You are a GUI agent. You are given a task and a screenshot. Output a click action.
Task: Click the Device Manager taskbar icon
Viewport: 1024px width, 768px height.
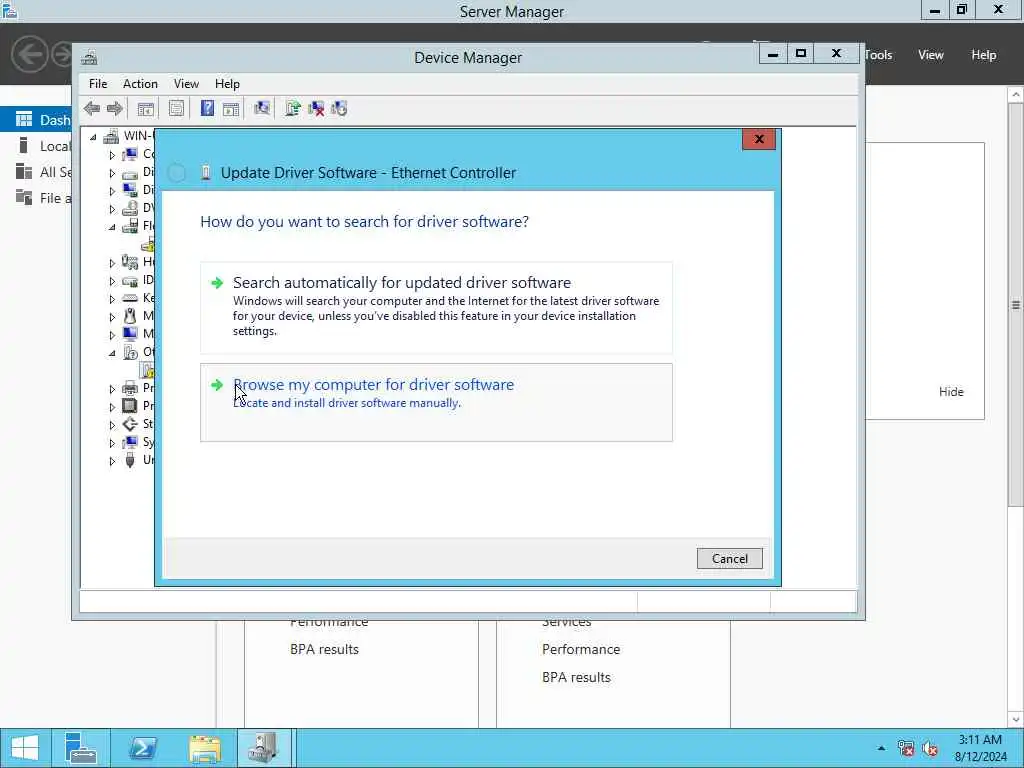pos(264,748)
